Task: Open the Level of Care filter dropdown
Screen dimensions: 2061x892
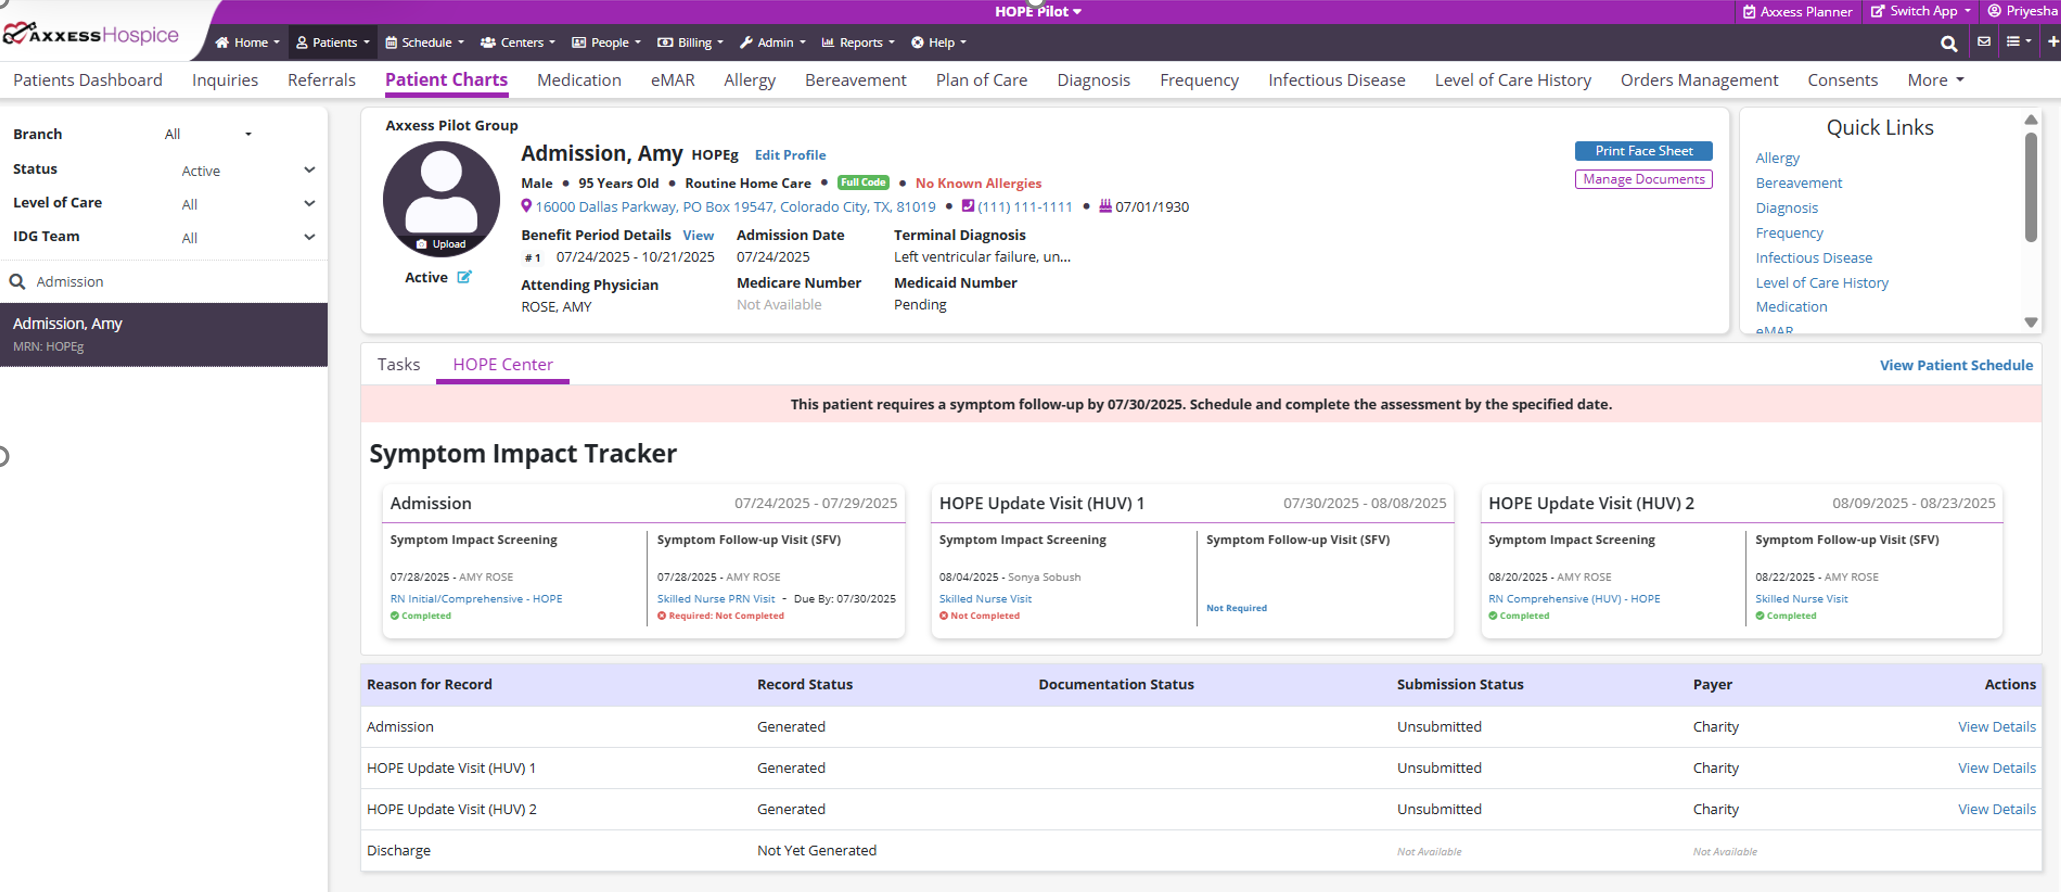Action: click(247, 204)
